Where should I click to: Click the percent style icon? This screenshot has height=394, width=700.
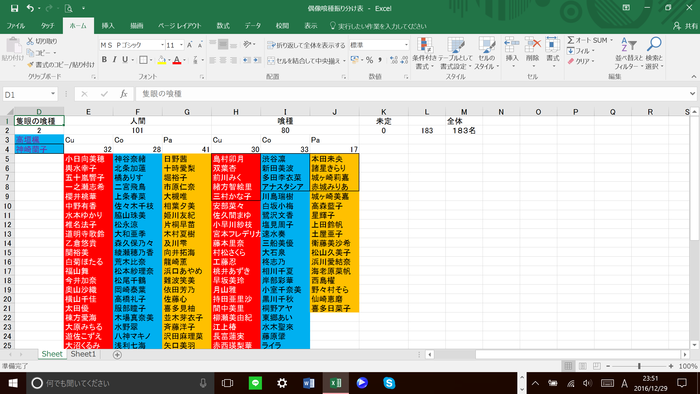pyautogui.click(x=369, y=60)
